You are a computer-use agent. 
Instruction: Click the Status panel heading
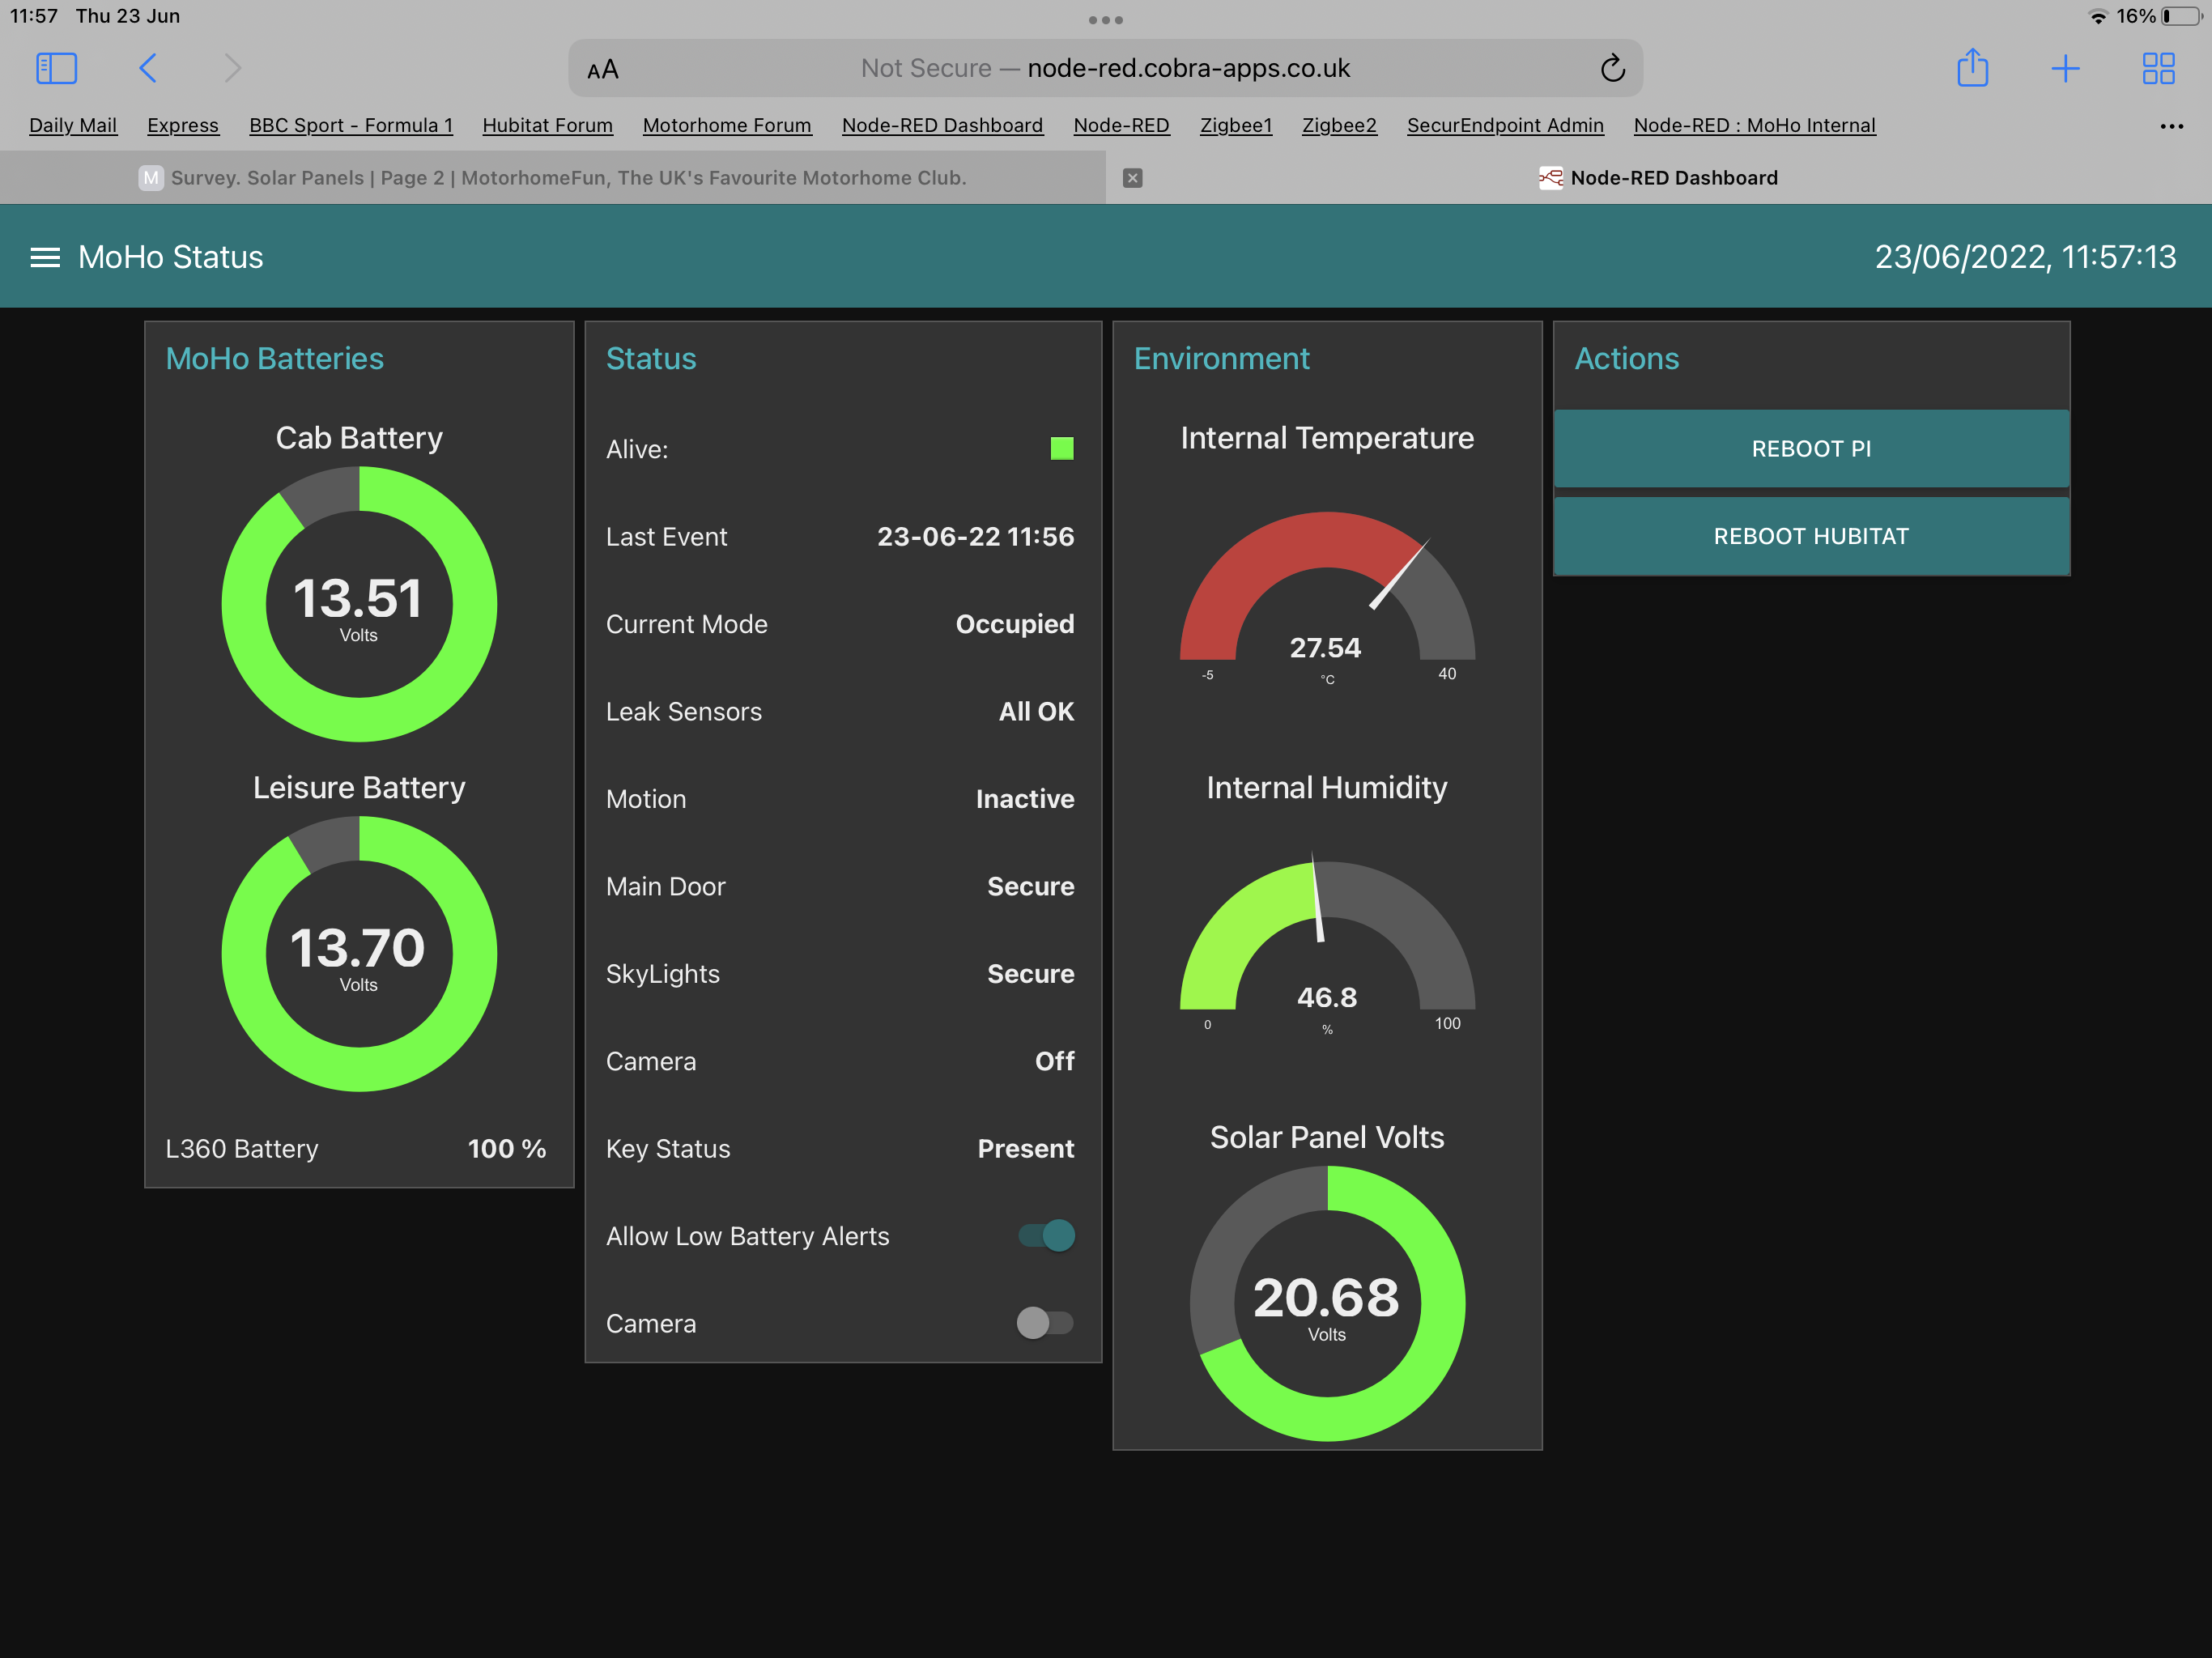(x=651, y=358)
